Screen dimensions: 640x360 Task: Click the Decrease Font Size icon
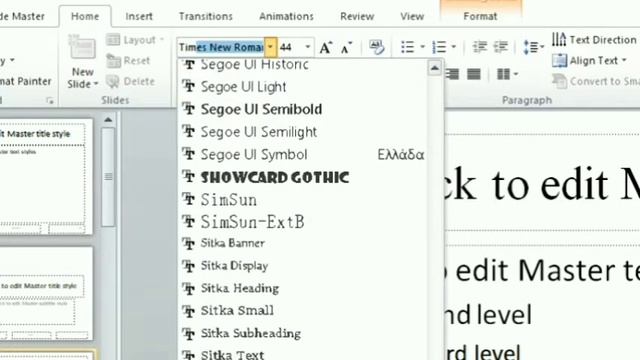point(346,48)
